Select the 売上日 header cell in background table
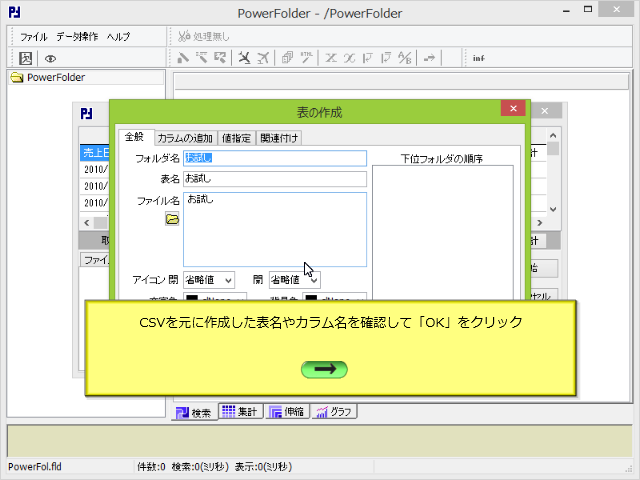This screenshot has width=640, height=480. click(x=95, y=153)
